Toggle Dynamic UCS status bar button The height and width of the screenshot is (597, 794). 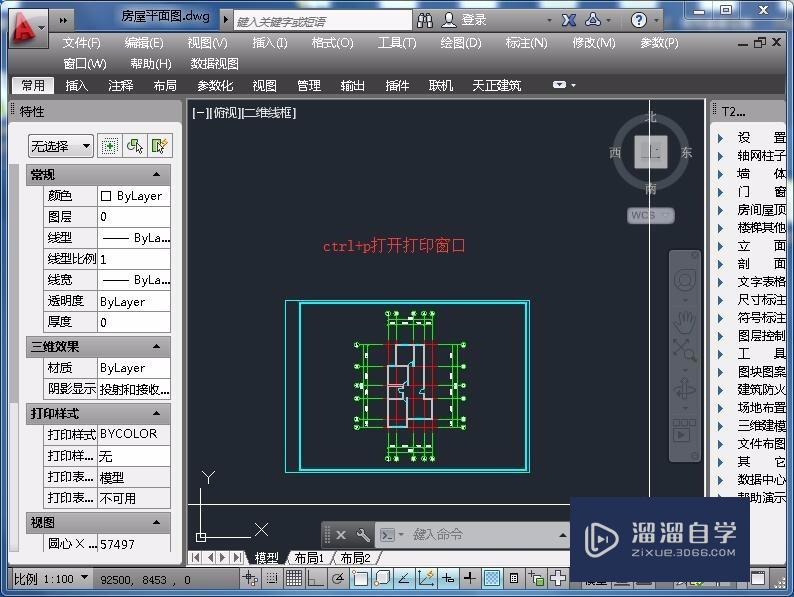click(x=426, y=578)
